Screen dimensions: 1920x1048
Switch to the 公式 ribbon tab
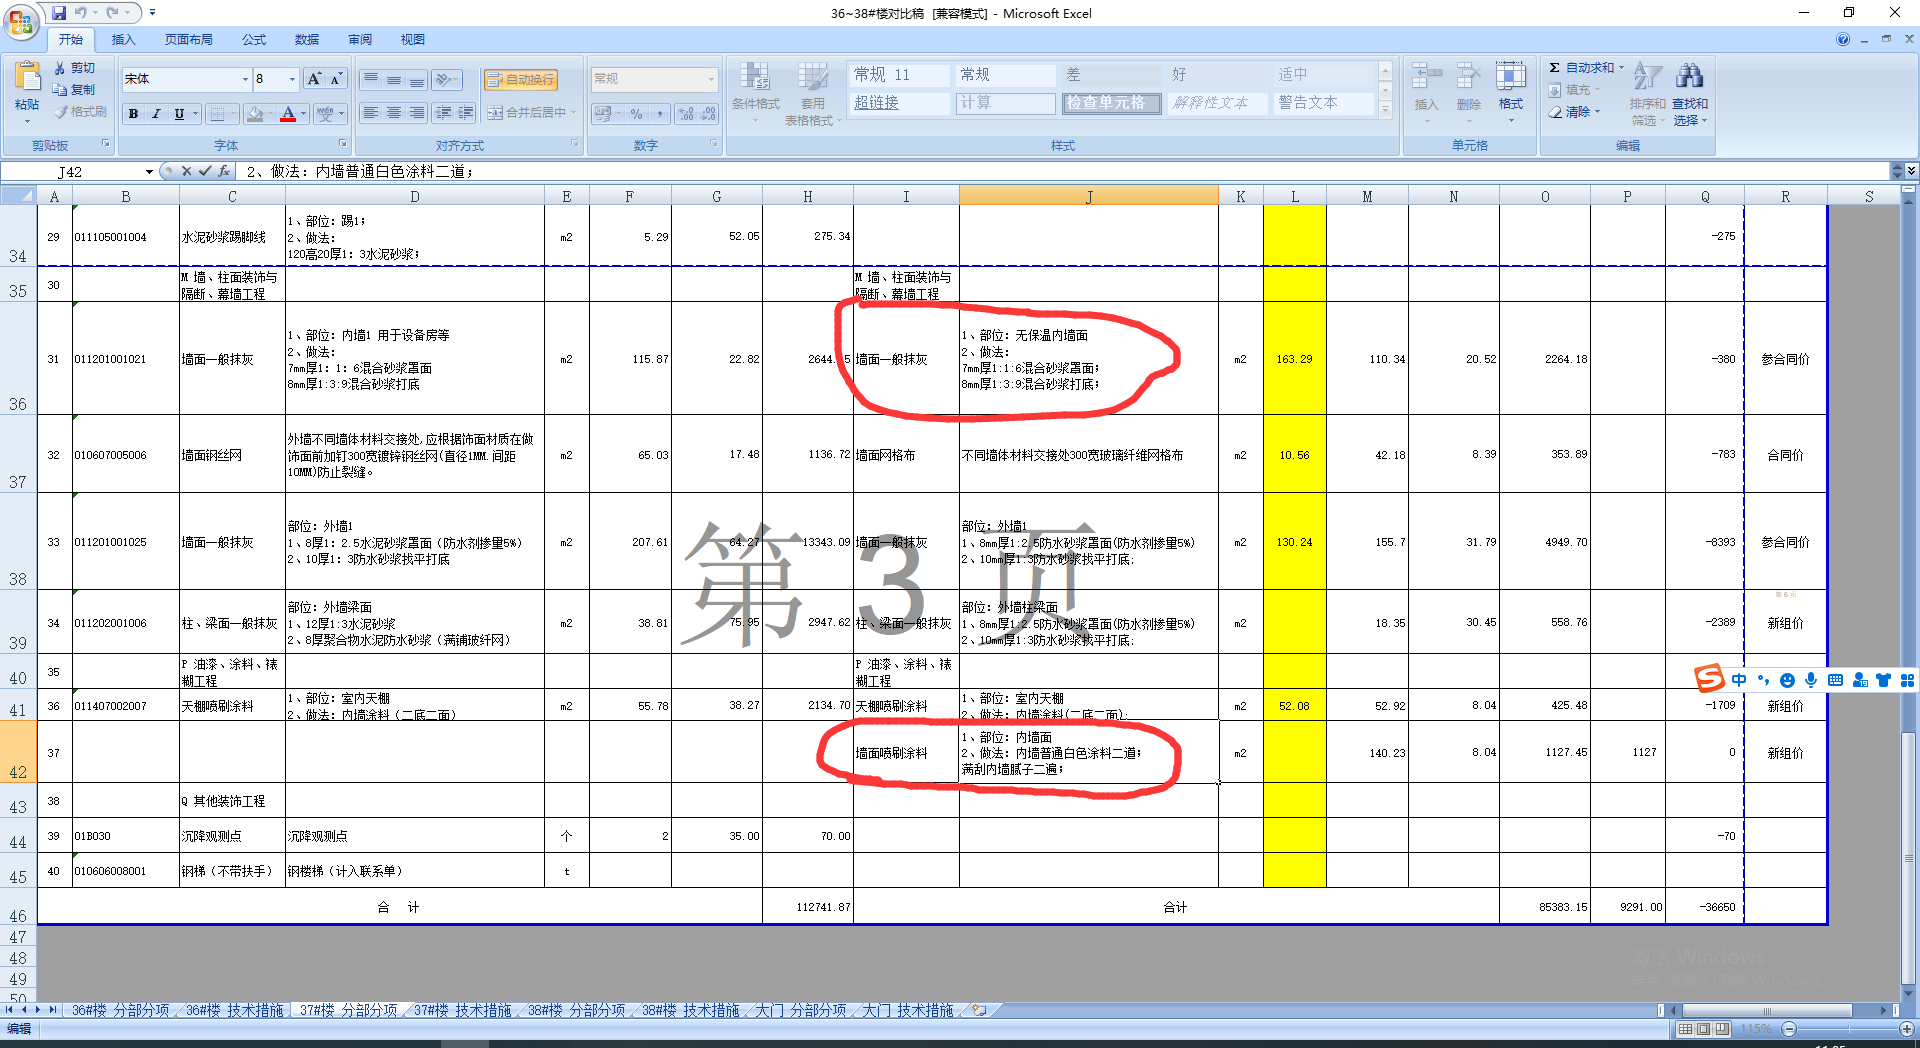pos(254,40)
